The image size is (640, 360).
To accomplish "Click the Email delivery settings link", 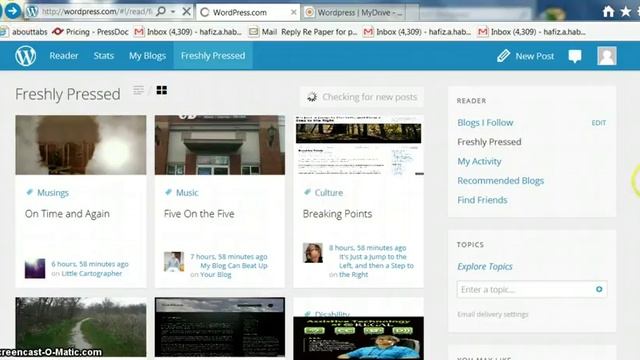I will (493, 314).
